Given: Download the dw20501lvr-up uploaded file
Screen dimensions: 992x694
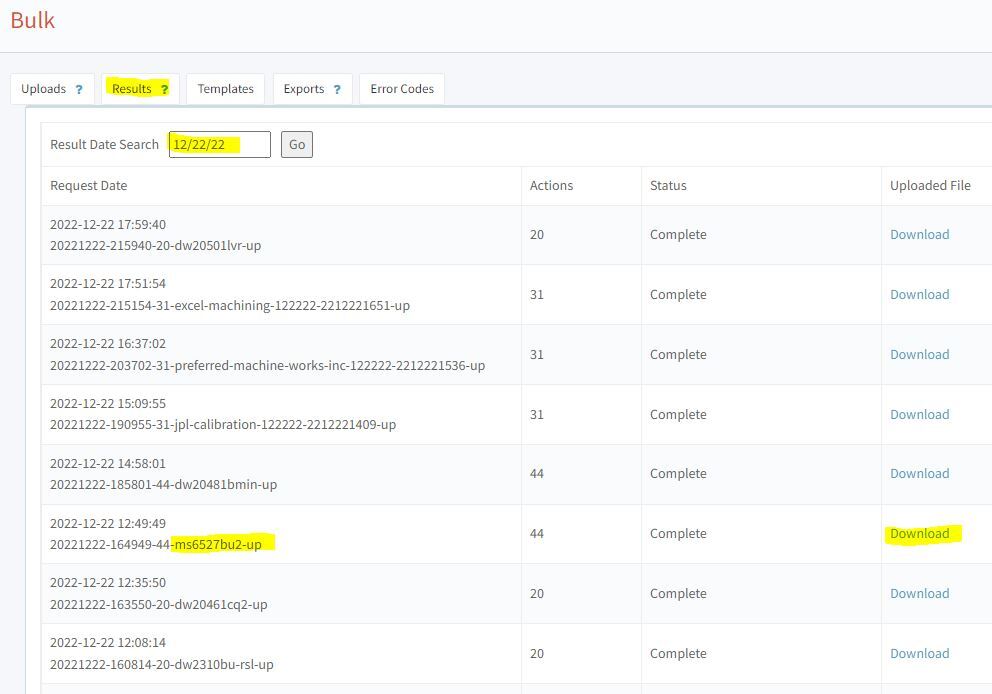Looking at the screenshot, I should pos(919,235).
